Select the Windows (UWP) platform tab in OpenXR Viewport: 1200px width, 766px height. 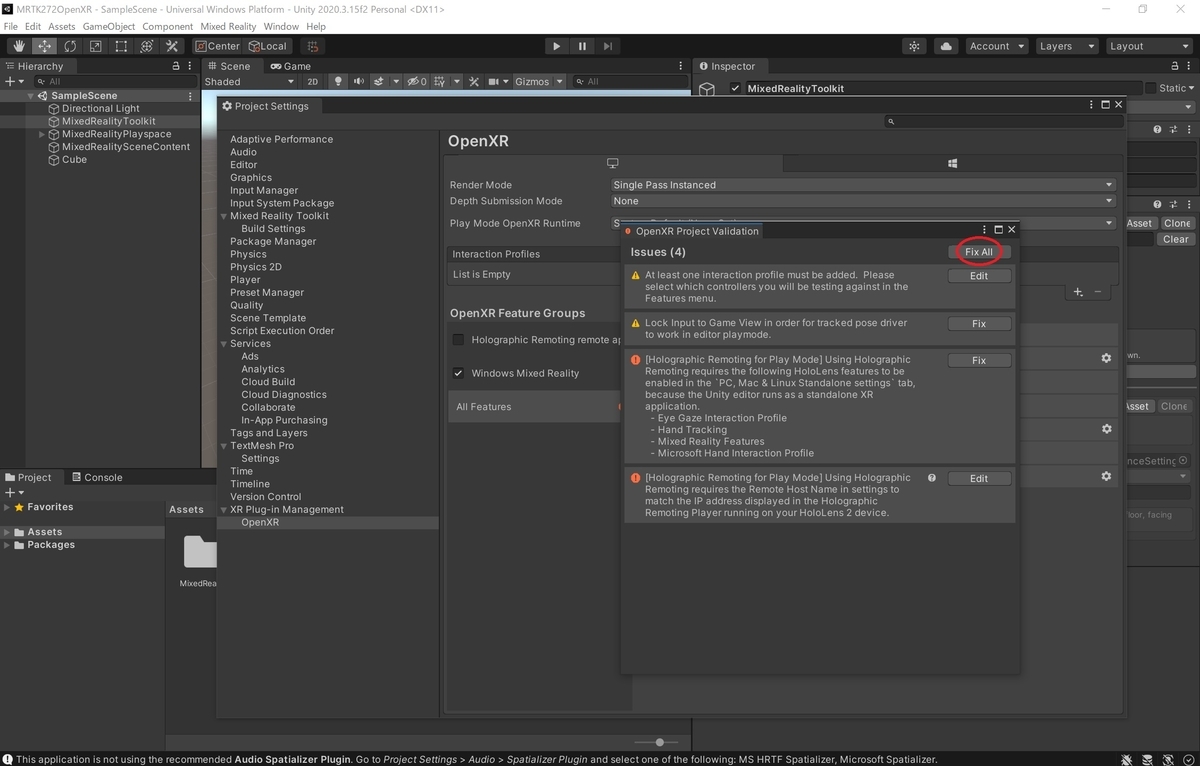pos(953,163)
